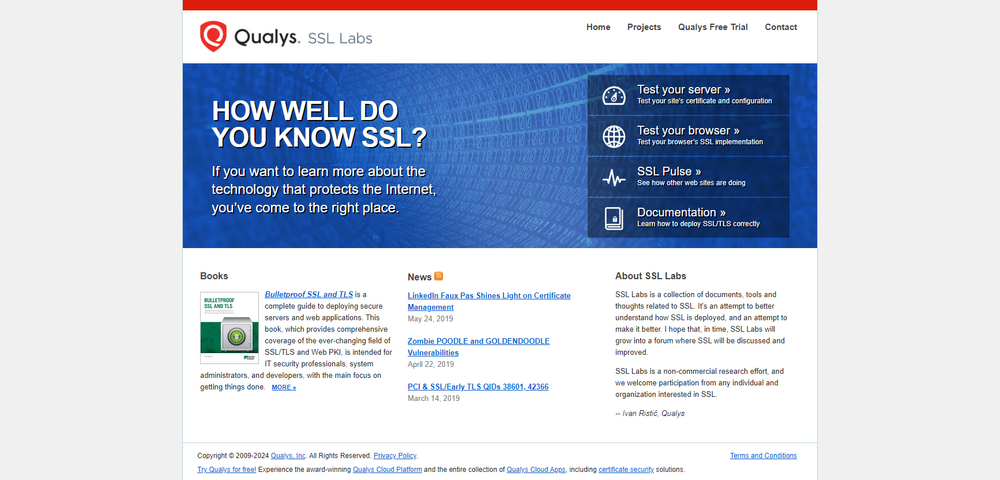Viewport: 1000px width, 480px height.
Task: Select Contact in the top navigation
Action: point(781,27)
